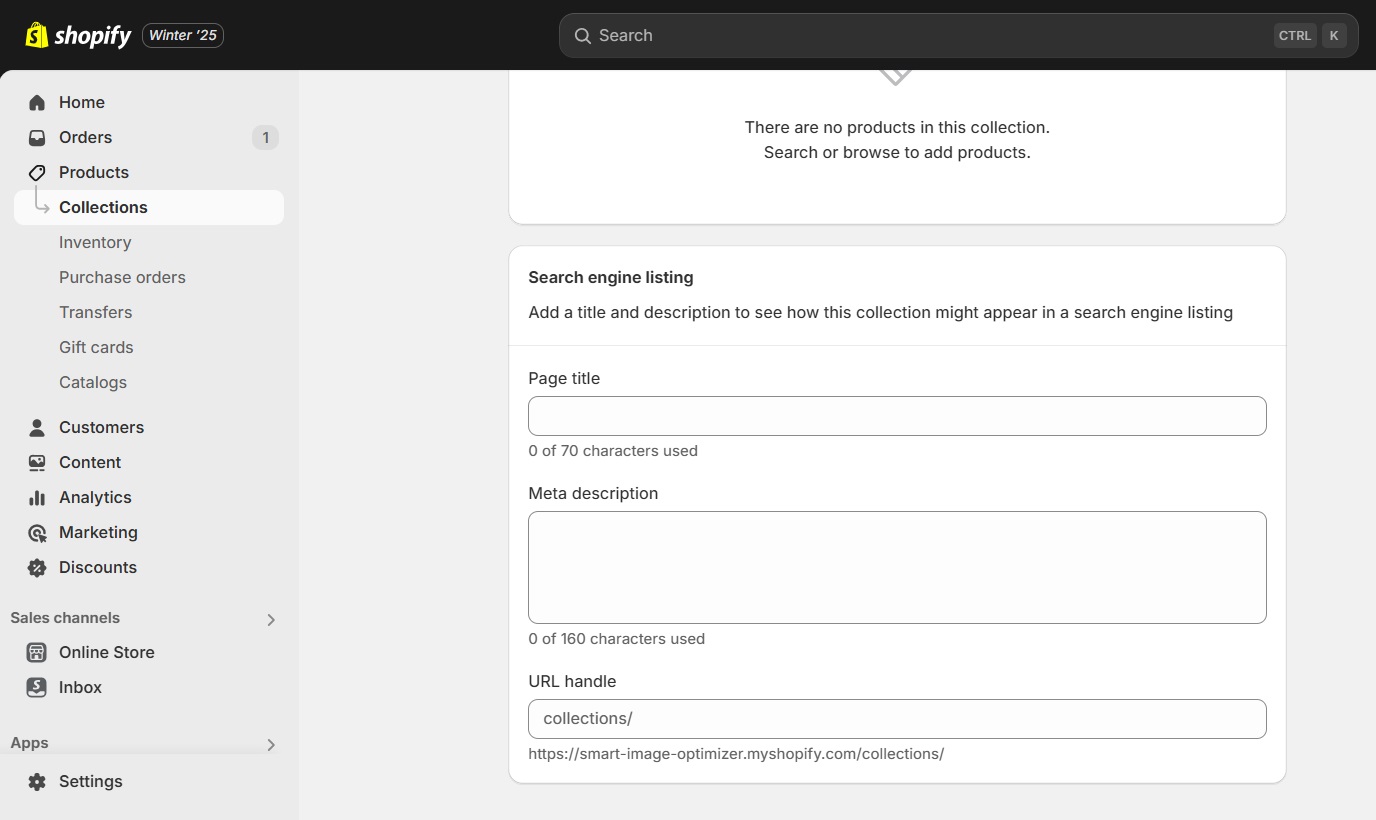
Task: Expand the Apps section
Action: point(270,744)
